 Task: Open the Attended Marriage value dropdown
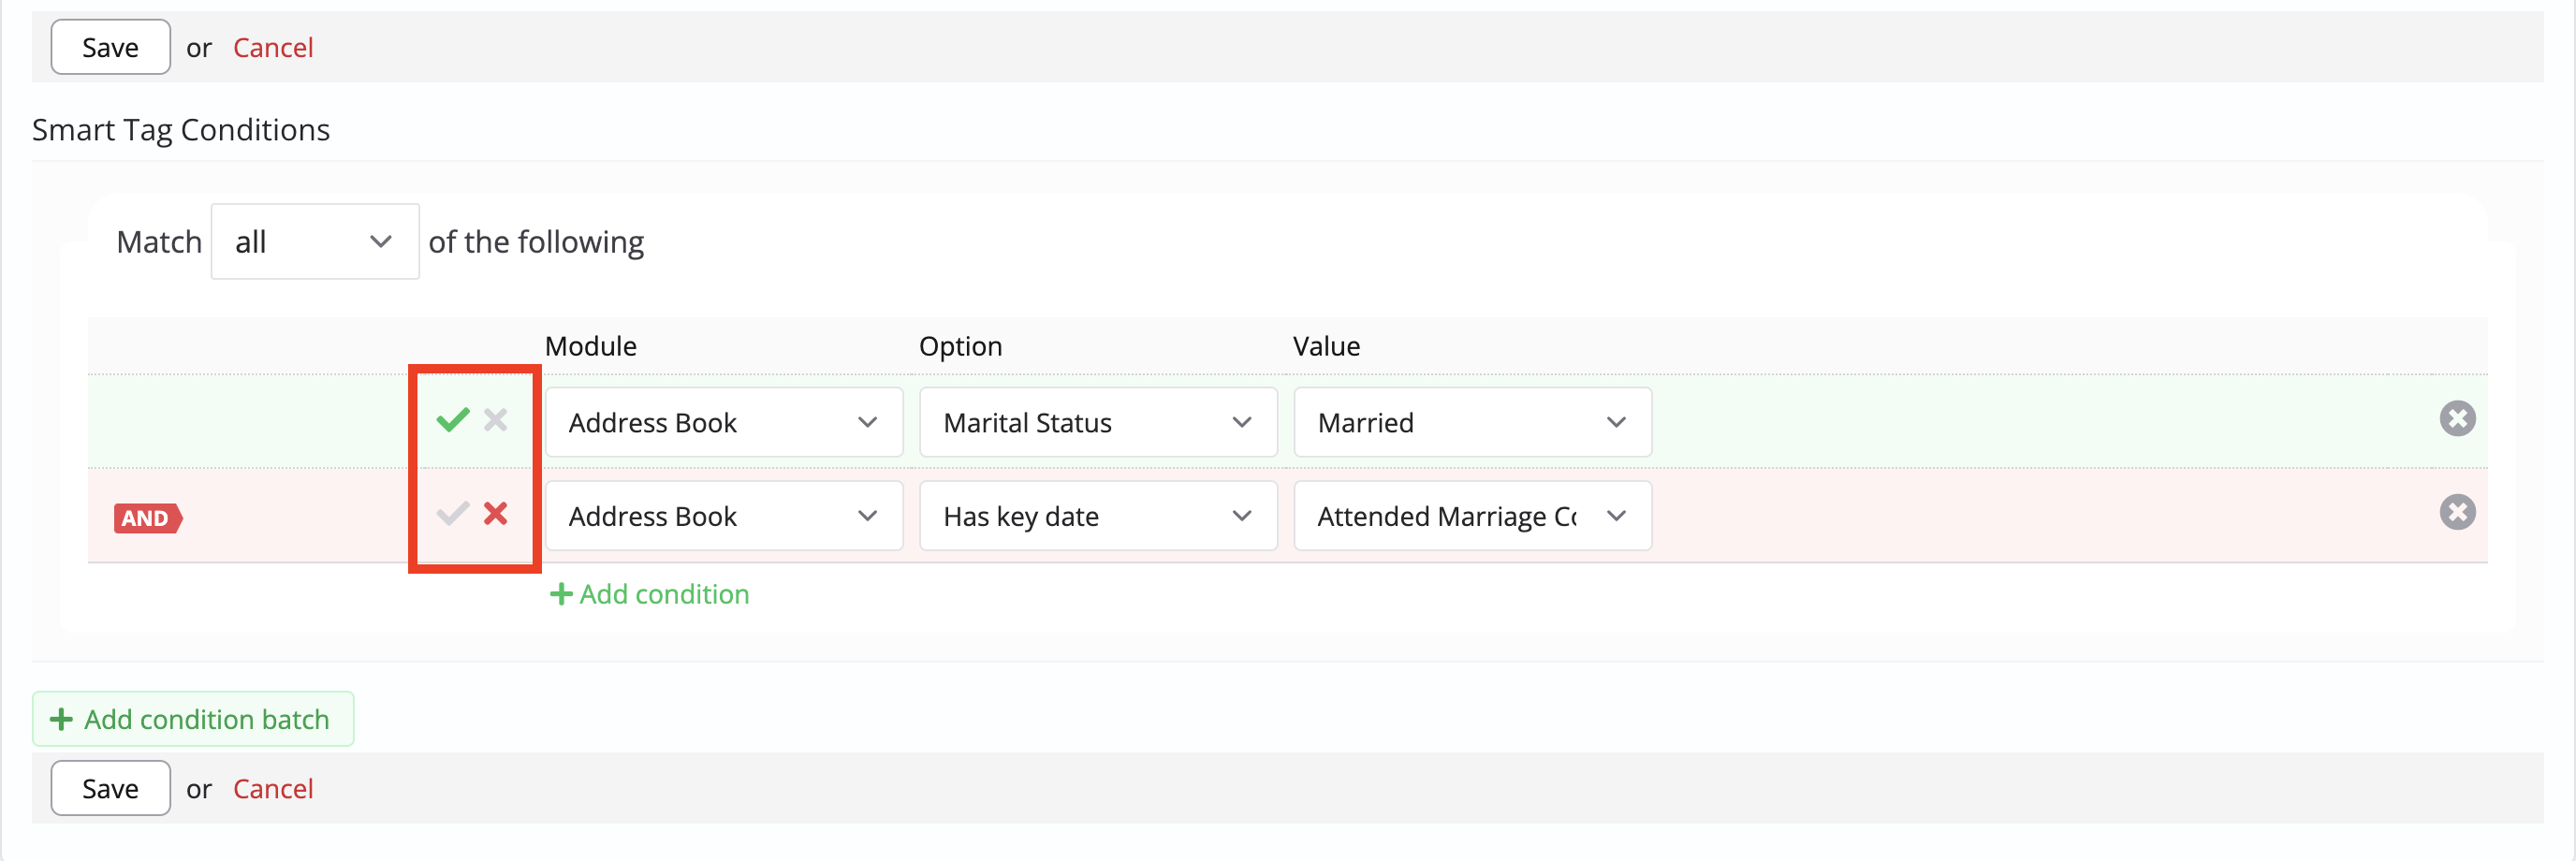pyautogui.click(x=1471, y=517)
